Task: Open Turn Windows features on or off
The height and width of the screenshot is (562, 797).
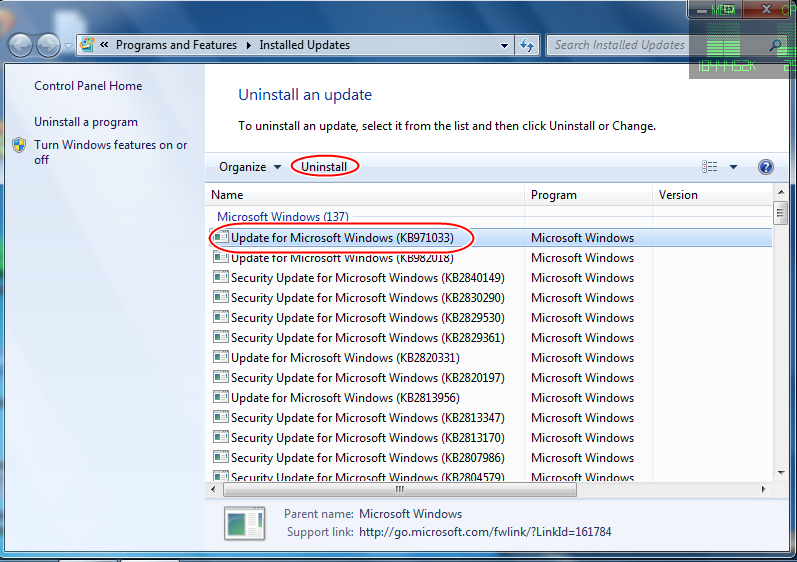Action: click(x=110, y=152)
